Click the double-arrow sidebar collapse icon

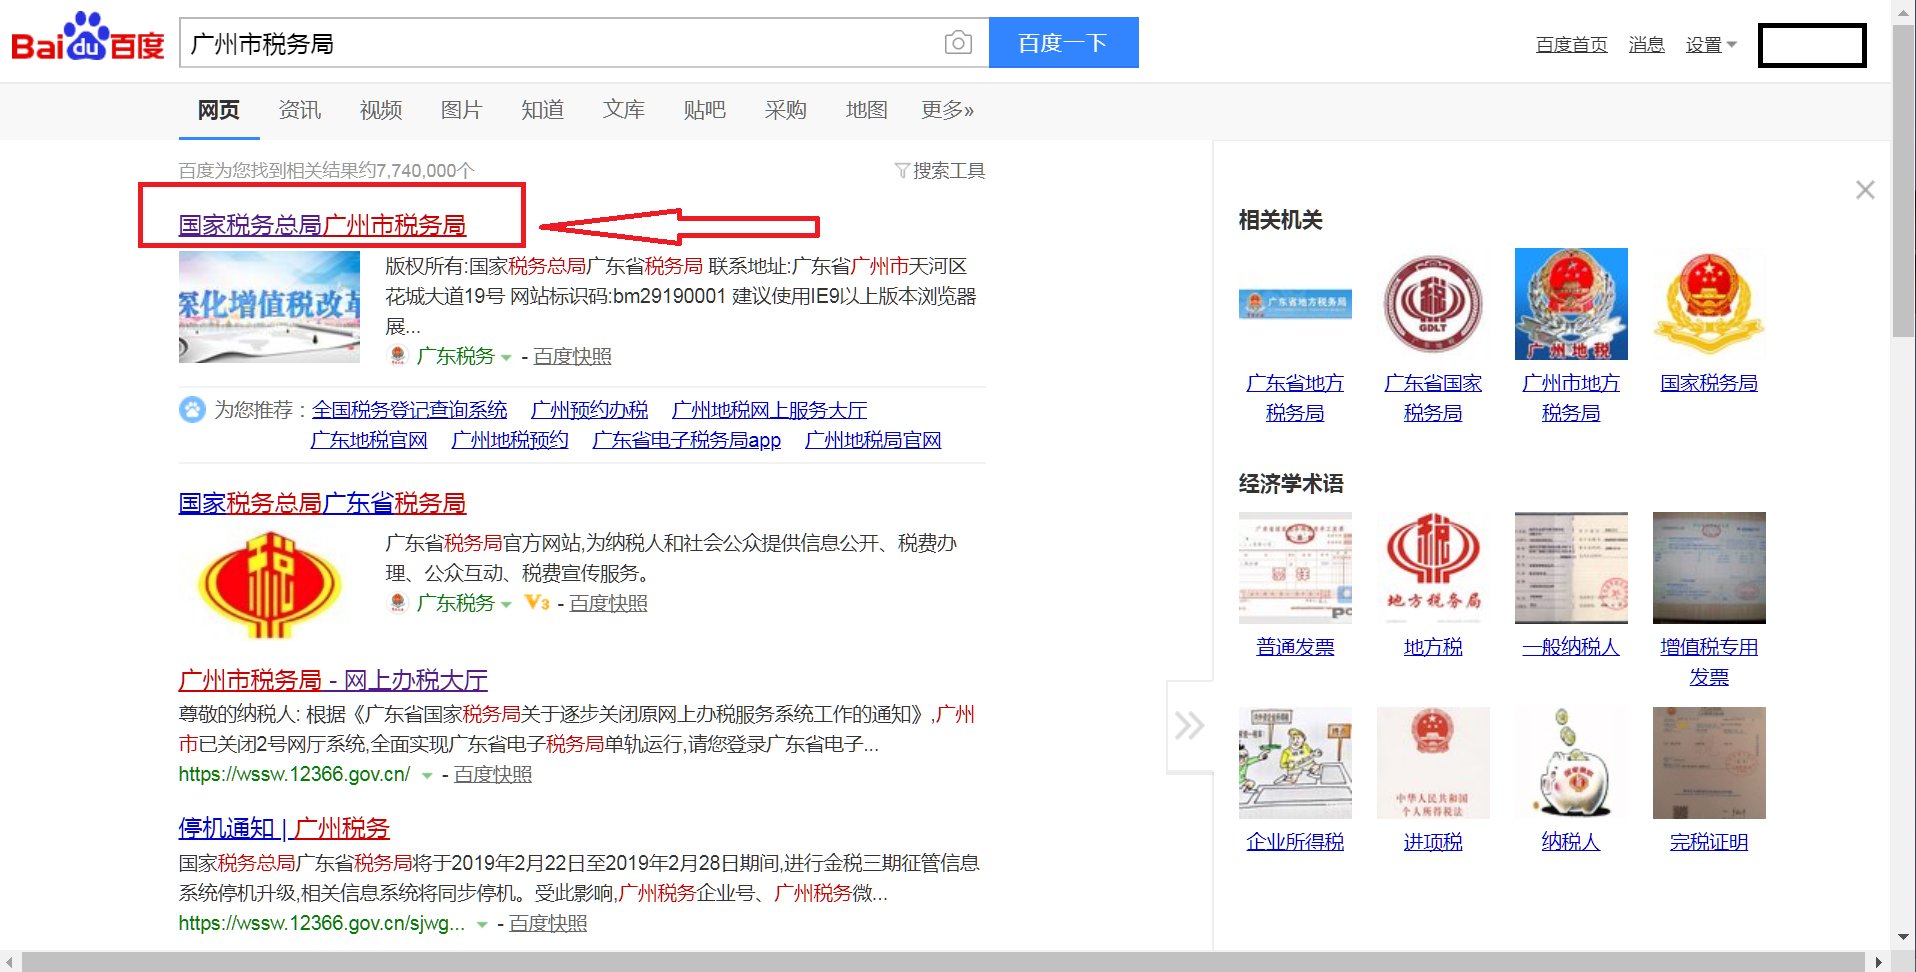[1189, 726]
